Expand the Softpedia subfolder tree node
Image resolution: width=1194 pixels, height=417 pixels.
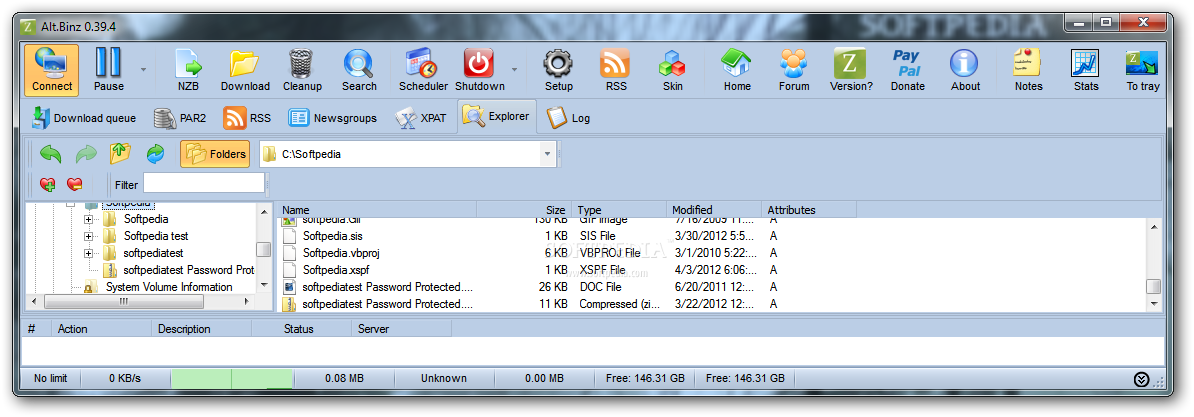(x=88, y=219)
